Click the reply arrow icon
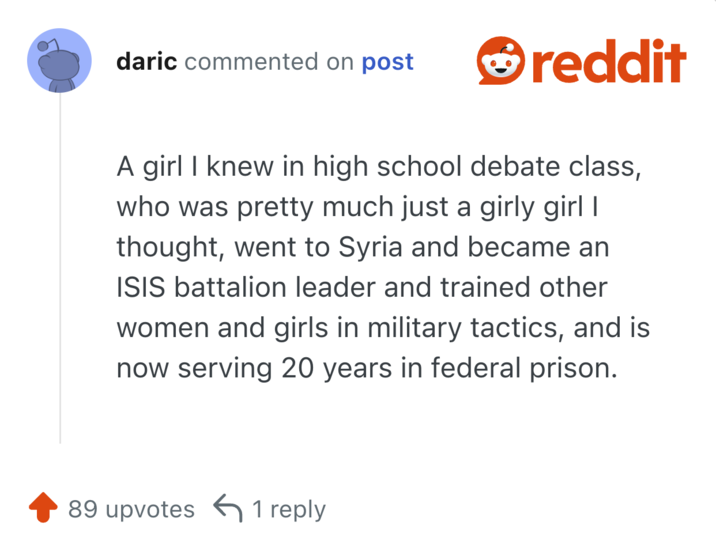Screen dimensions: 716x537 tap(228, 508)
